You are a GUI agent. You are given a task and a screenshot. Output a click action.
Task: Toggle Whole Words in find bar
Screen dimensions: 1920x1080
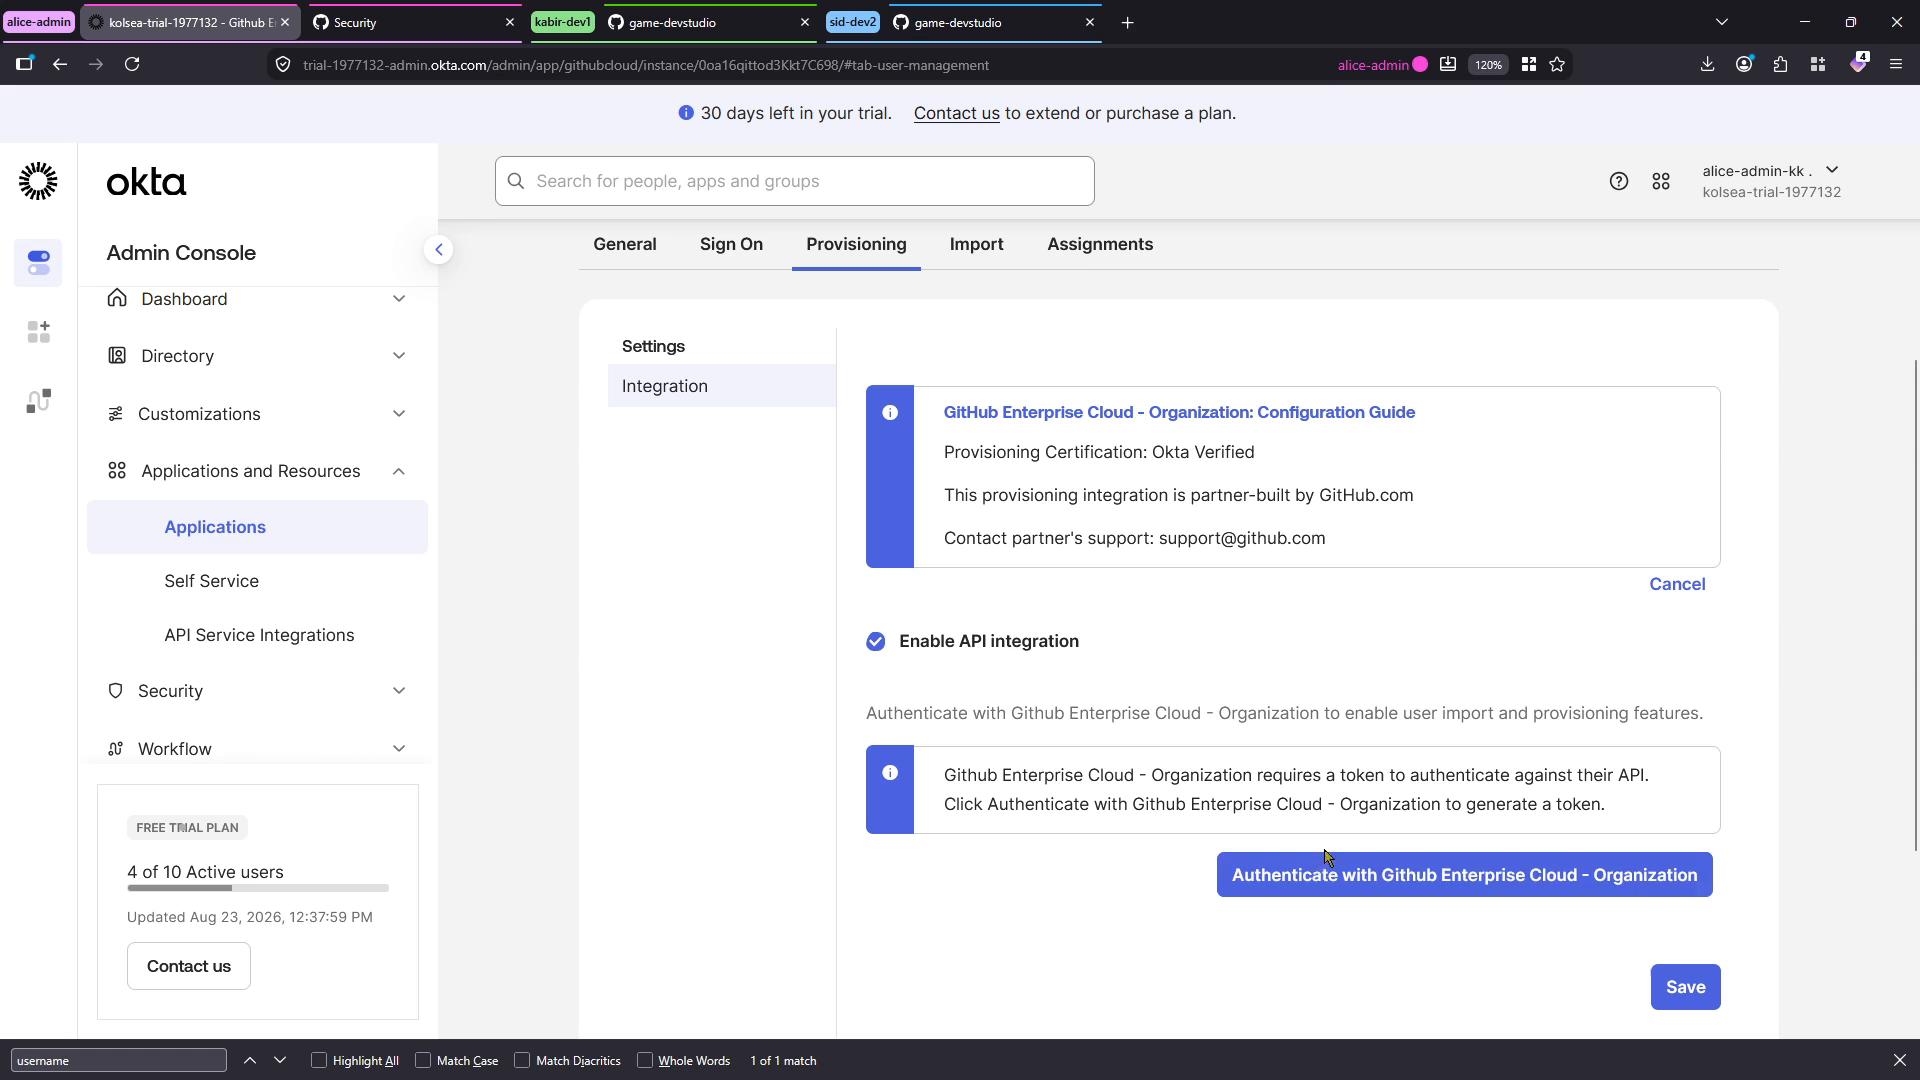[645, 1060]
